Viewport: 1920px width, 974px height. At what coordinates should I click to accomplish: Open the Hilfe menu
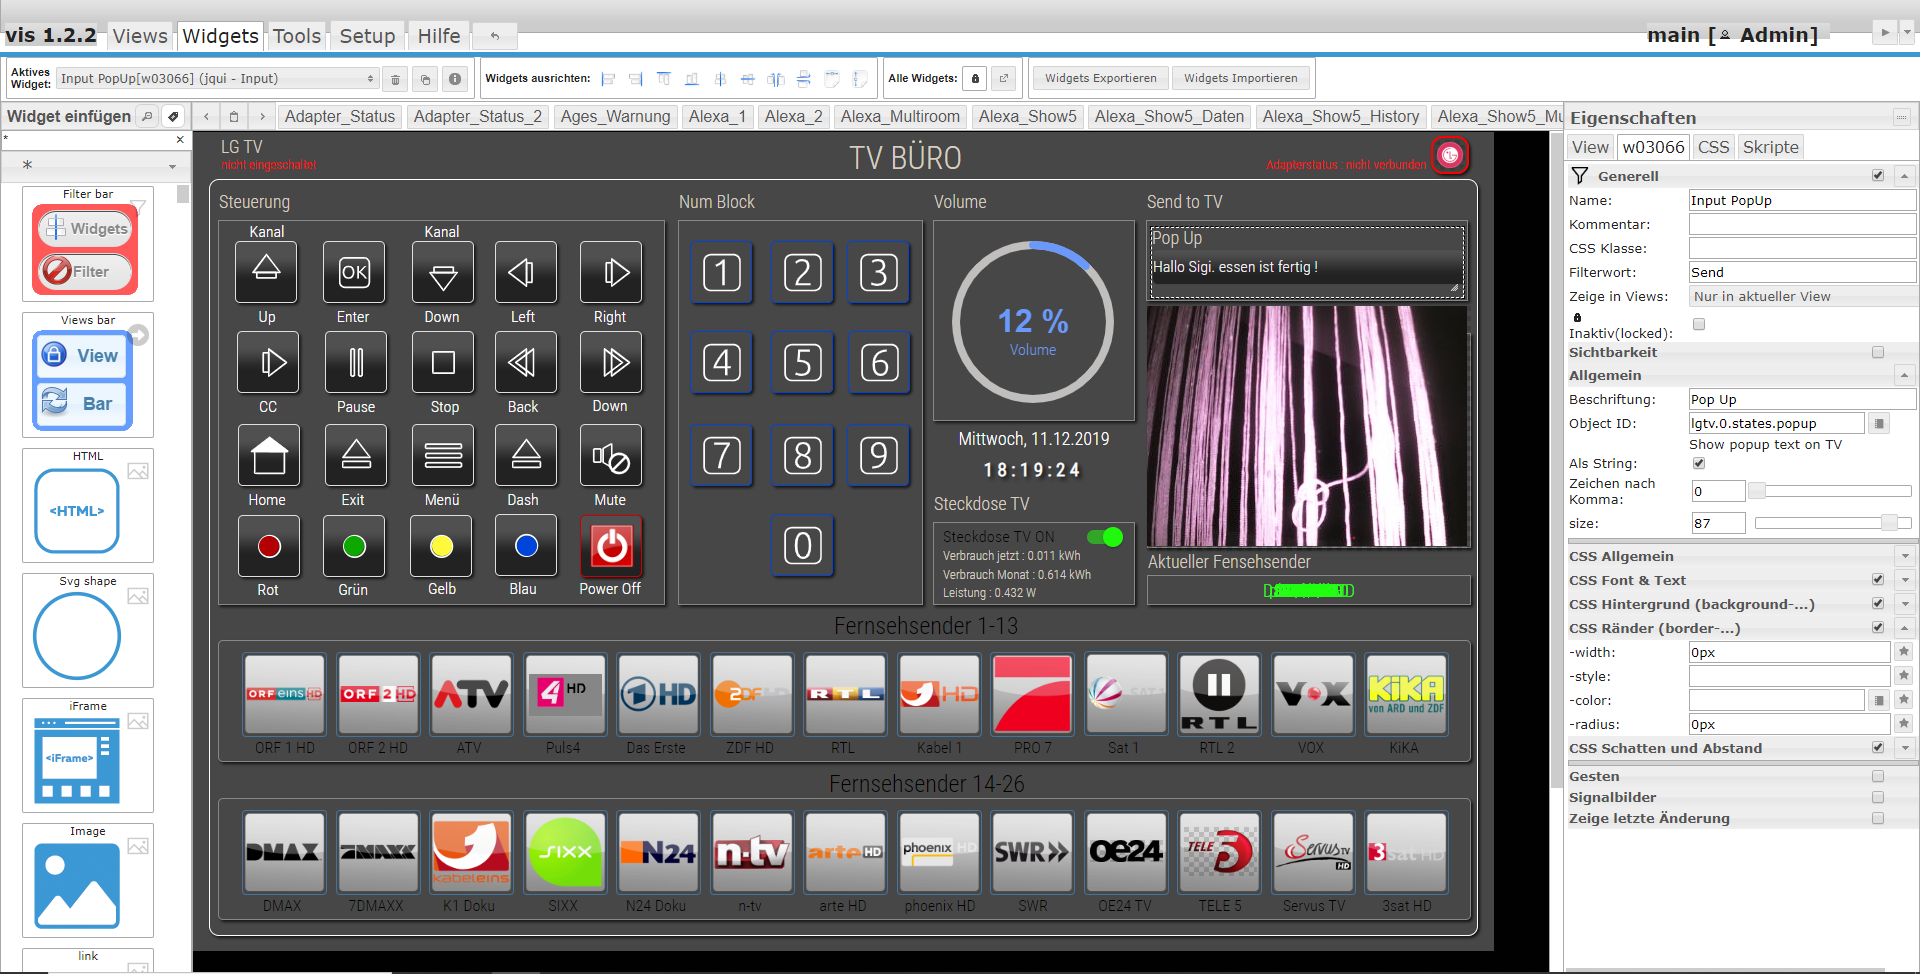click(439, 36)
